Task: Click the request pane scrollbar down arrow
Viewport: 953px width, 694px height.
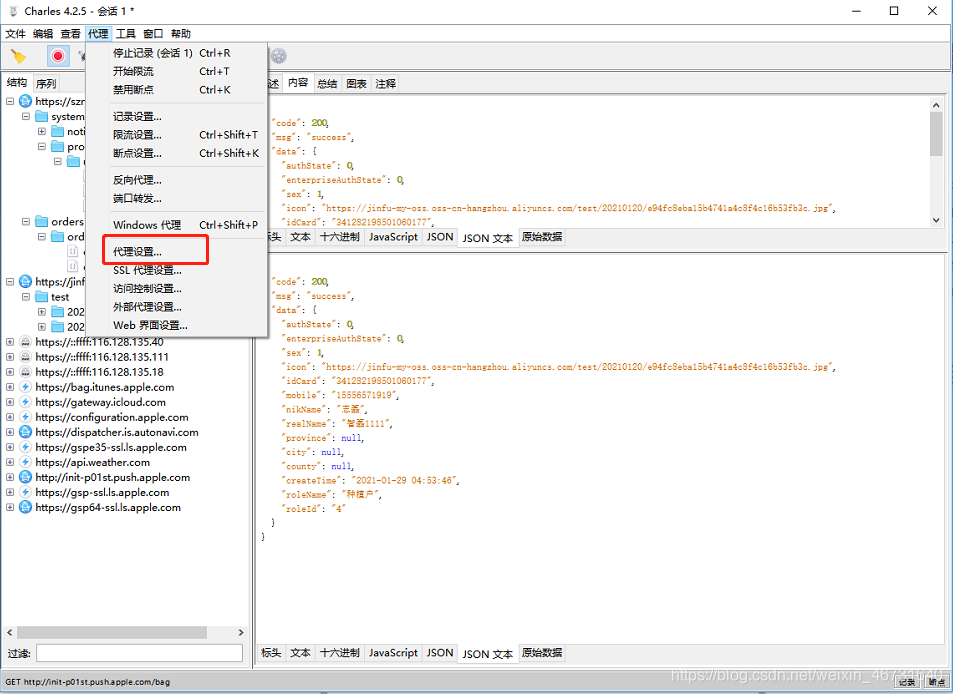Action: tap(936, 220)
